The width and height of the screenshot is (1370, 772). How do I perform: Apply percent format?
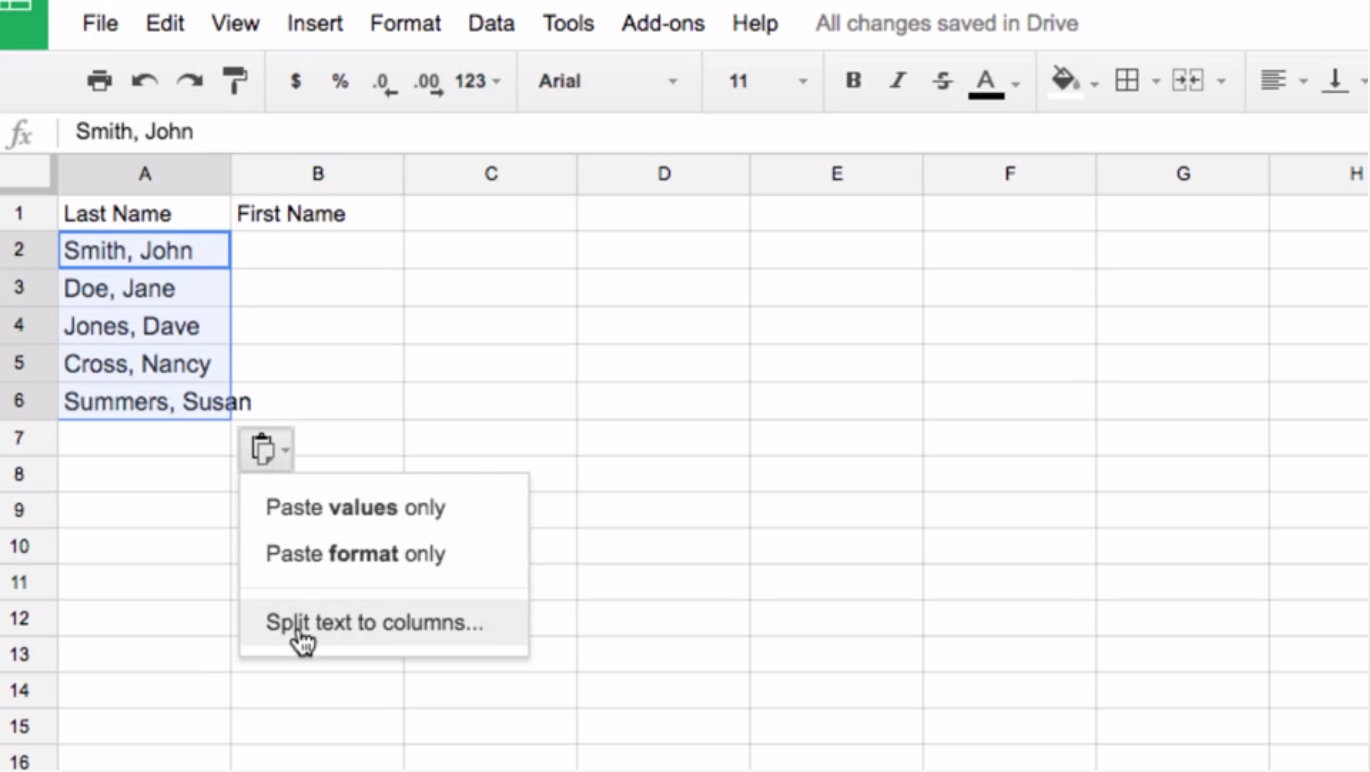(x=339, y=81)
